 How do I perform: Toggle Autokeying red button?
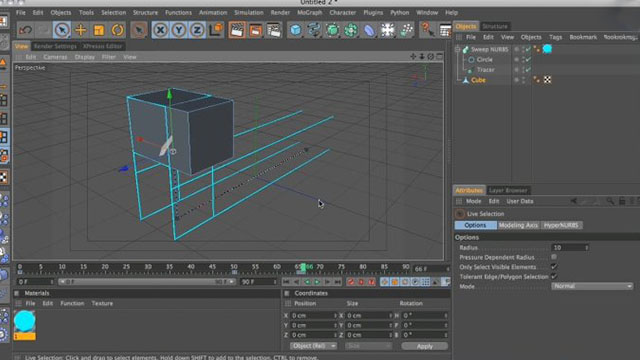(x=361, y=282)
